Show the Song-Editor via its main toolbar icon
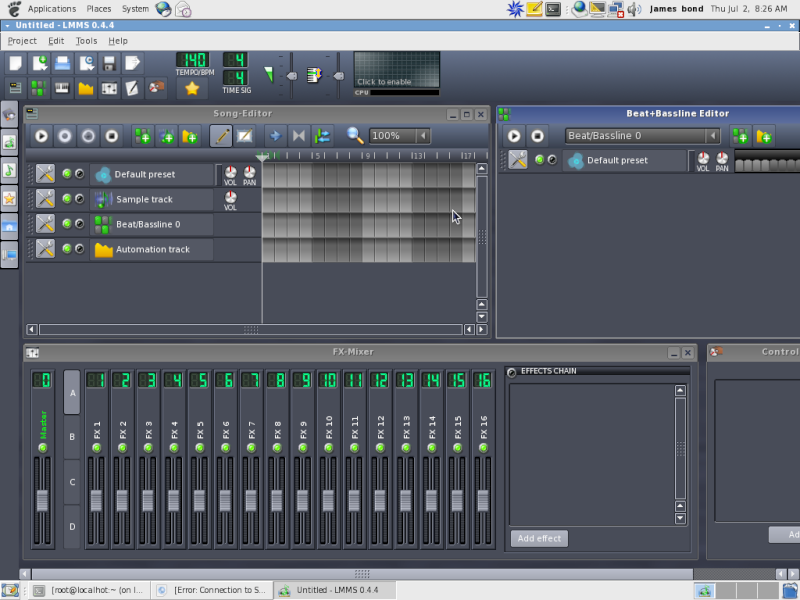The width and height of the screenshot is (800, 600). (15, 88)
